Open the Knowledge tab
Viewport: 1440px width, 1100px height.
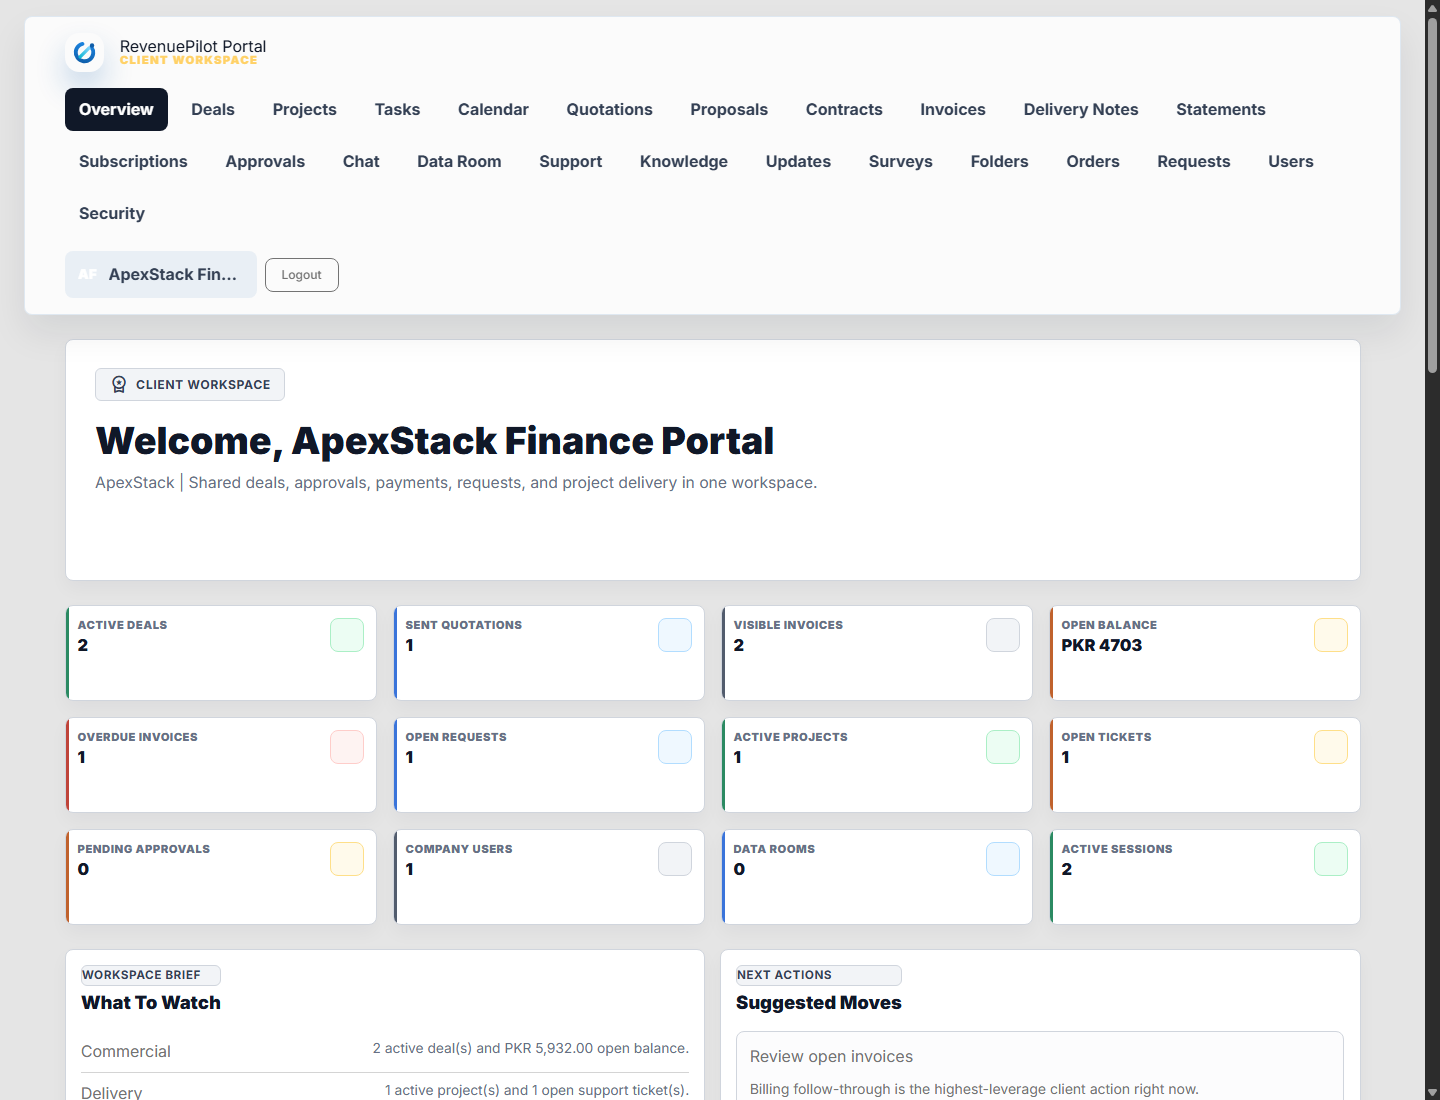pos(684,162)
